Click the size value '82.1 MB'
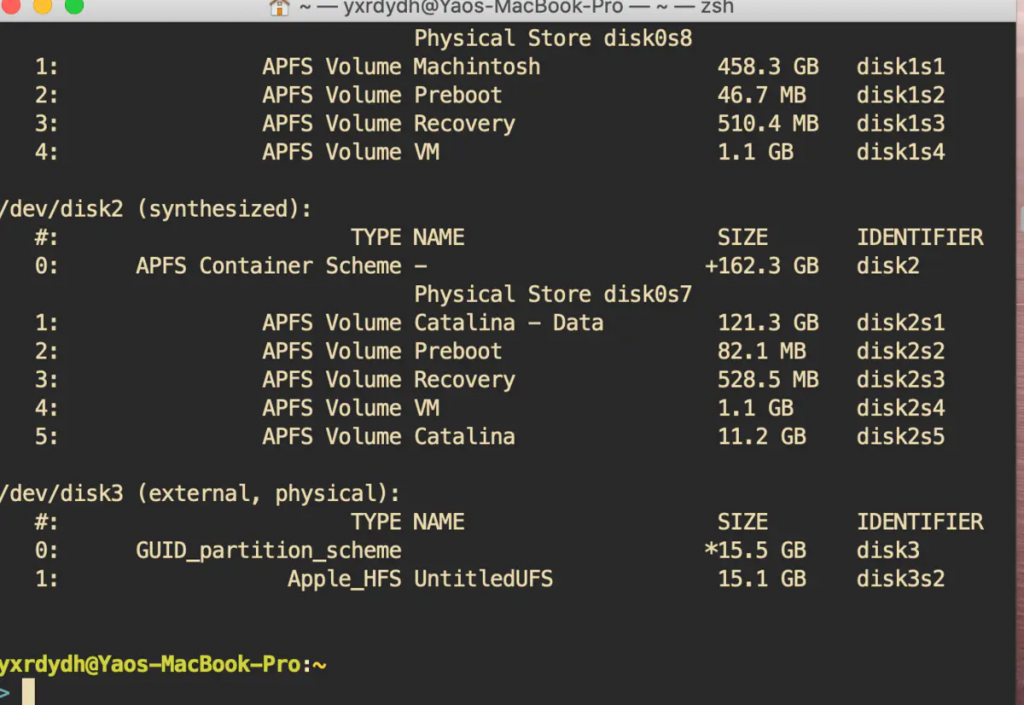 coord(762,351)
